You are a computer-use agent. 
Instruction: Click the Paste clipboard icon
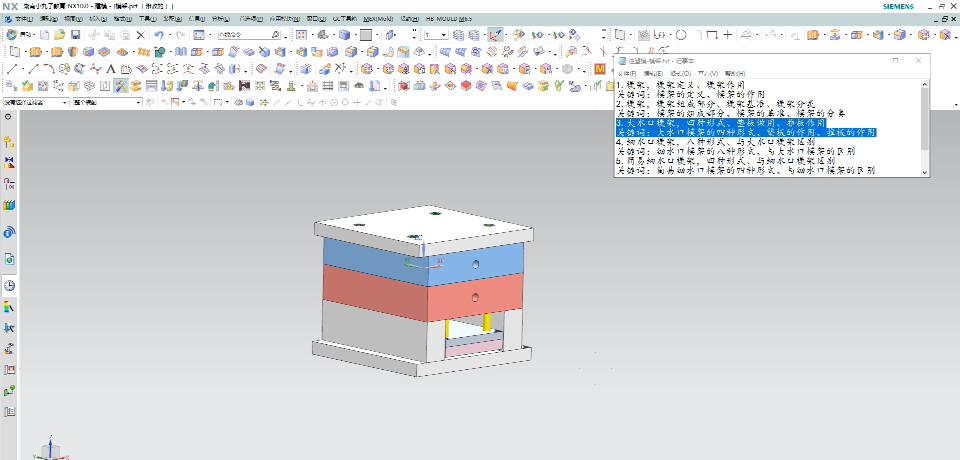click(x=125, y=35)
